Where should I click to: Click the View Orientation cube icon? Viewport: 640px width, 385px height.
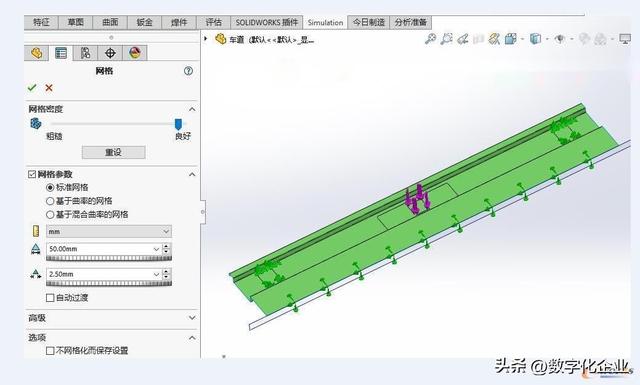tap(510, 39)
